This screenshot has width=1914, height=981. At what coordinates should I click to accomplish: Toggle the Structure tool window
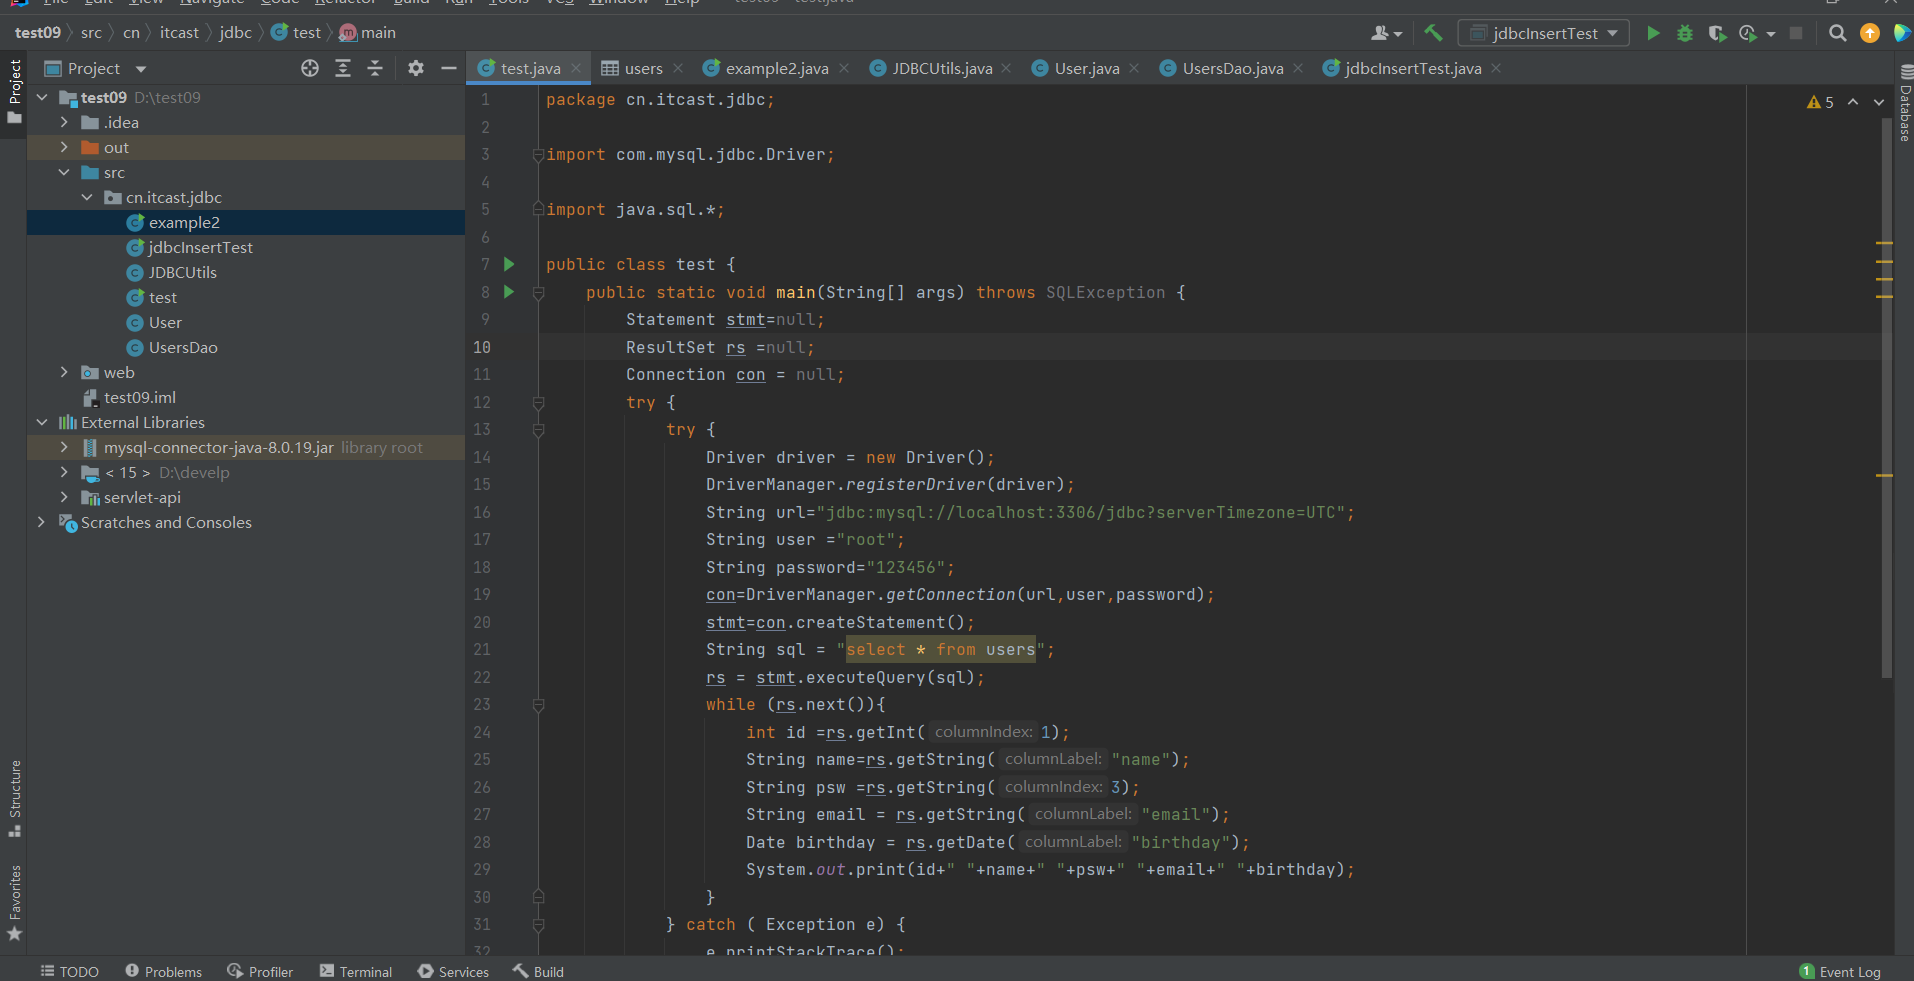14,798
